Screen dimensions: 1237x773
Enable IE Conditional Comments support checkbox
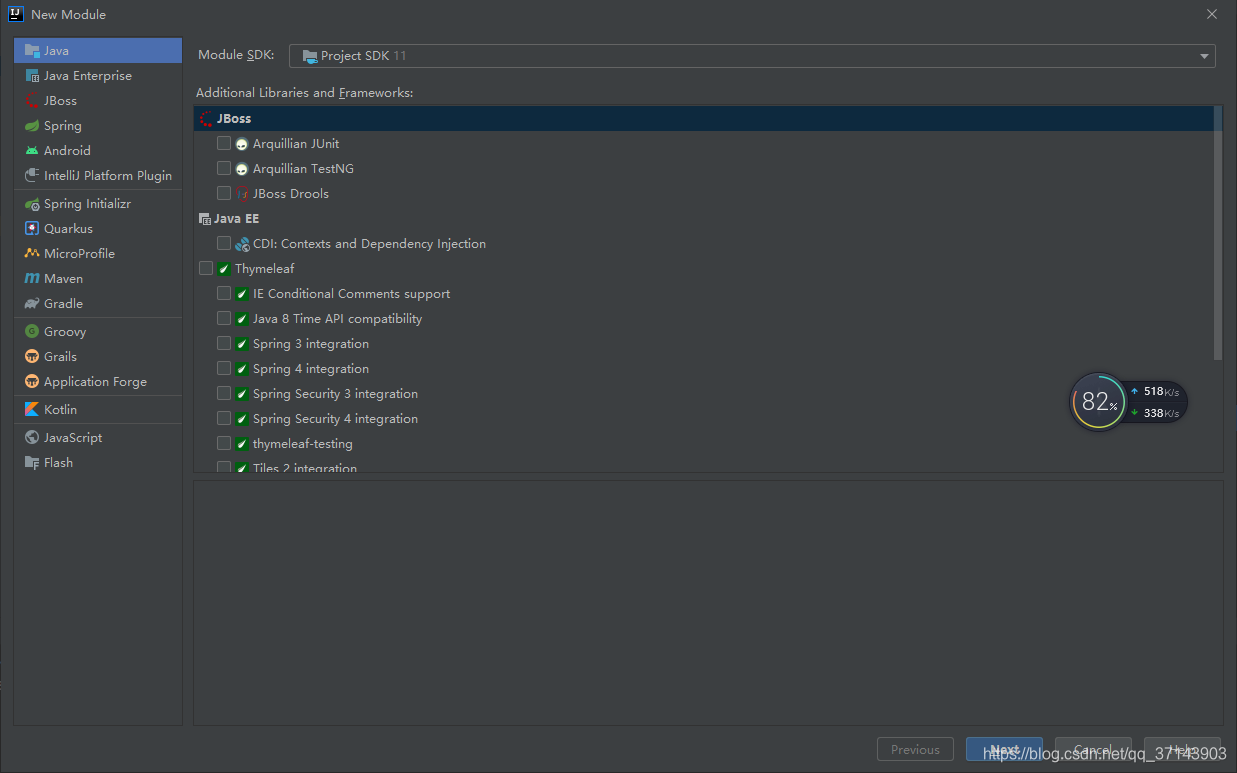pyautogui.click(x=224, y=293)
